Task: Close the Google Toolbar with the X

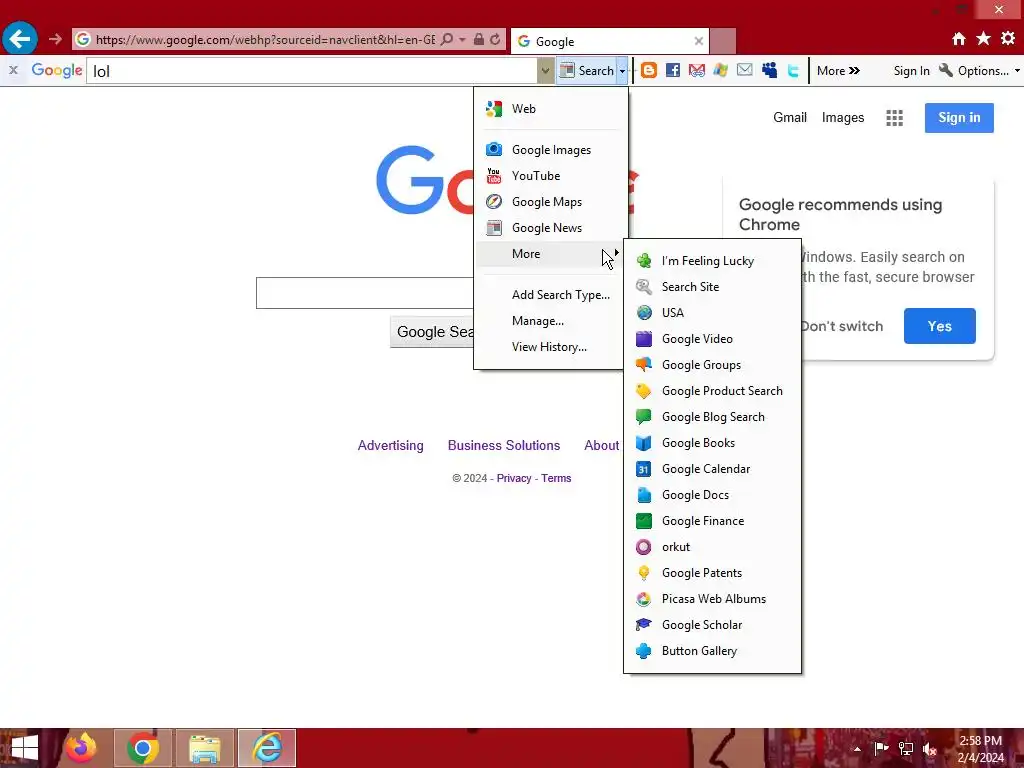Action: (x=13, y=70)
